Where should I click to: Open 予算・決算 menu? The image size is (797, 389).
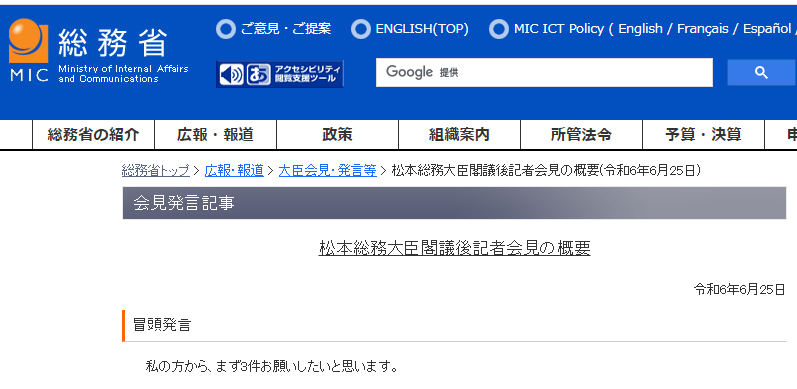(703, 135)
